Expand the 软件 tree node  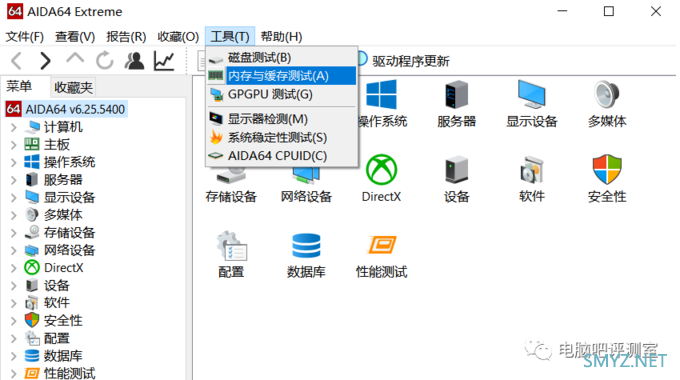(14, 303)
